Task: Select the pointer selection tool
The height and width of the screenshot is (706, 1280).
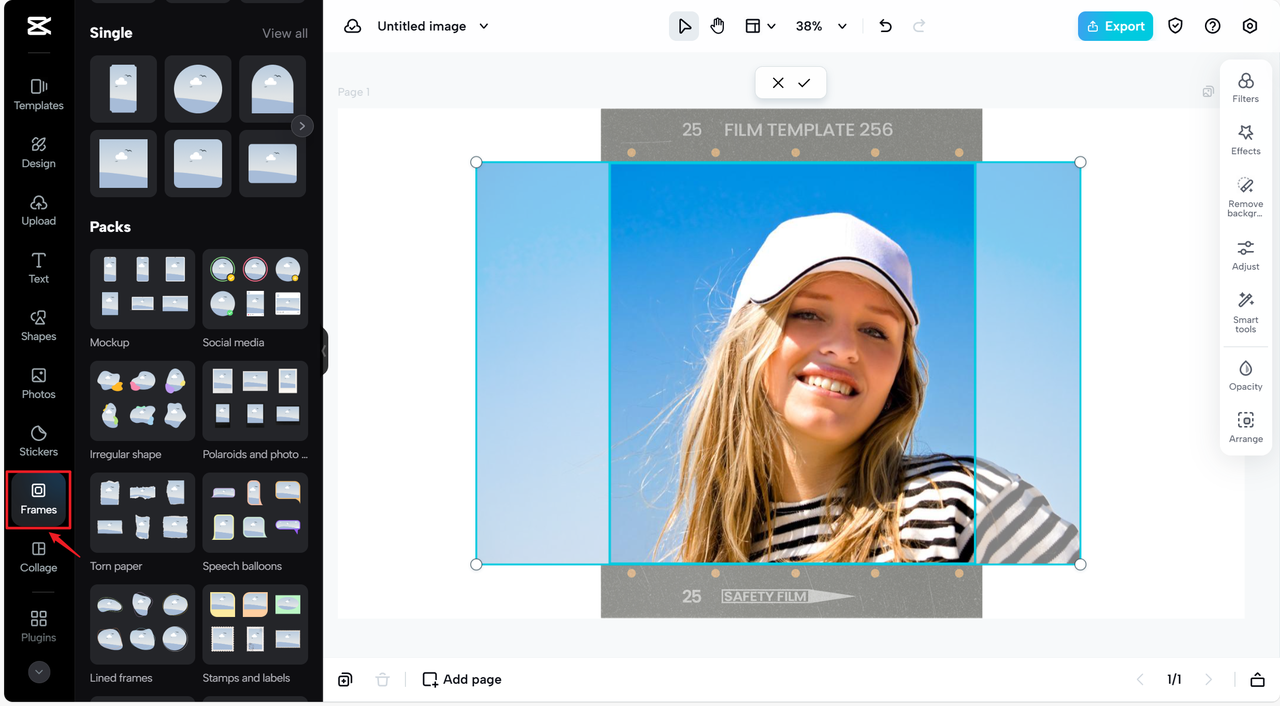Action: click(684, 26)
